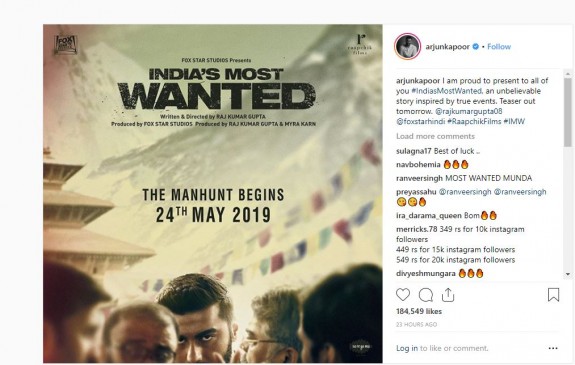The image size is (575, 365).
Task: Open @foxstarhindi profile link
Action: (420, 121)
